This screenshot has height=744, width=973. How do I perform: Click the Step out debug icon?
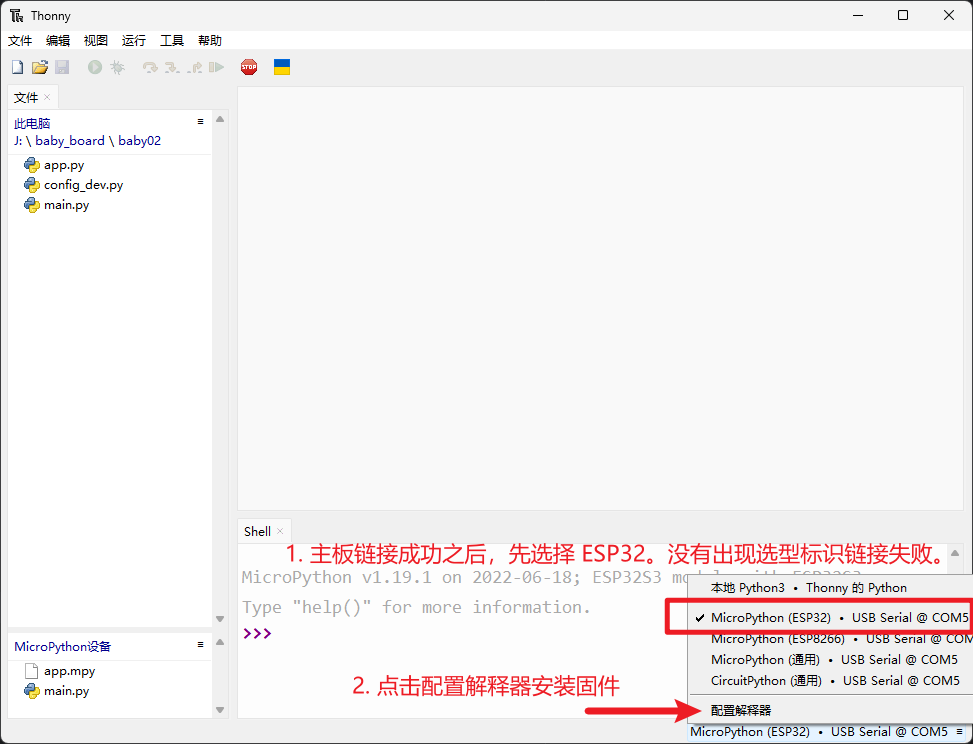coord(195,67)
